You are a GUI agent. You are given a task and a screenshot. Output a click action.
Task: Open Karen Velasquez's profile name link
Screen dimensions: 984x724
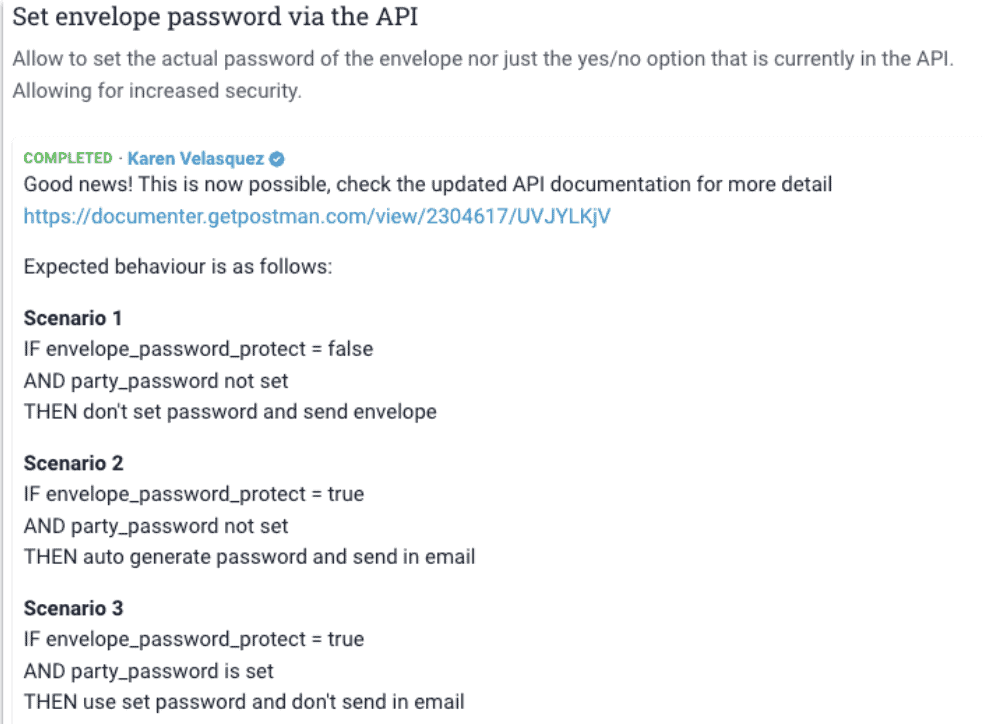196,159
